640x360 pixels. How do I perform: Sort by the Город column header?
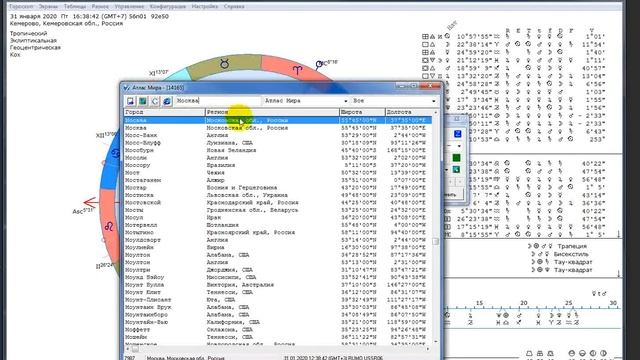pos(164,112)
